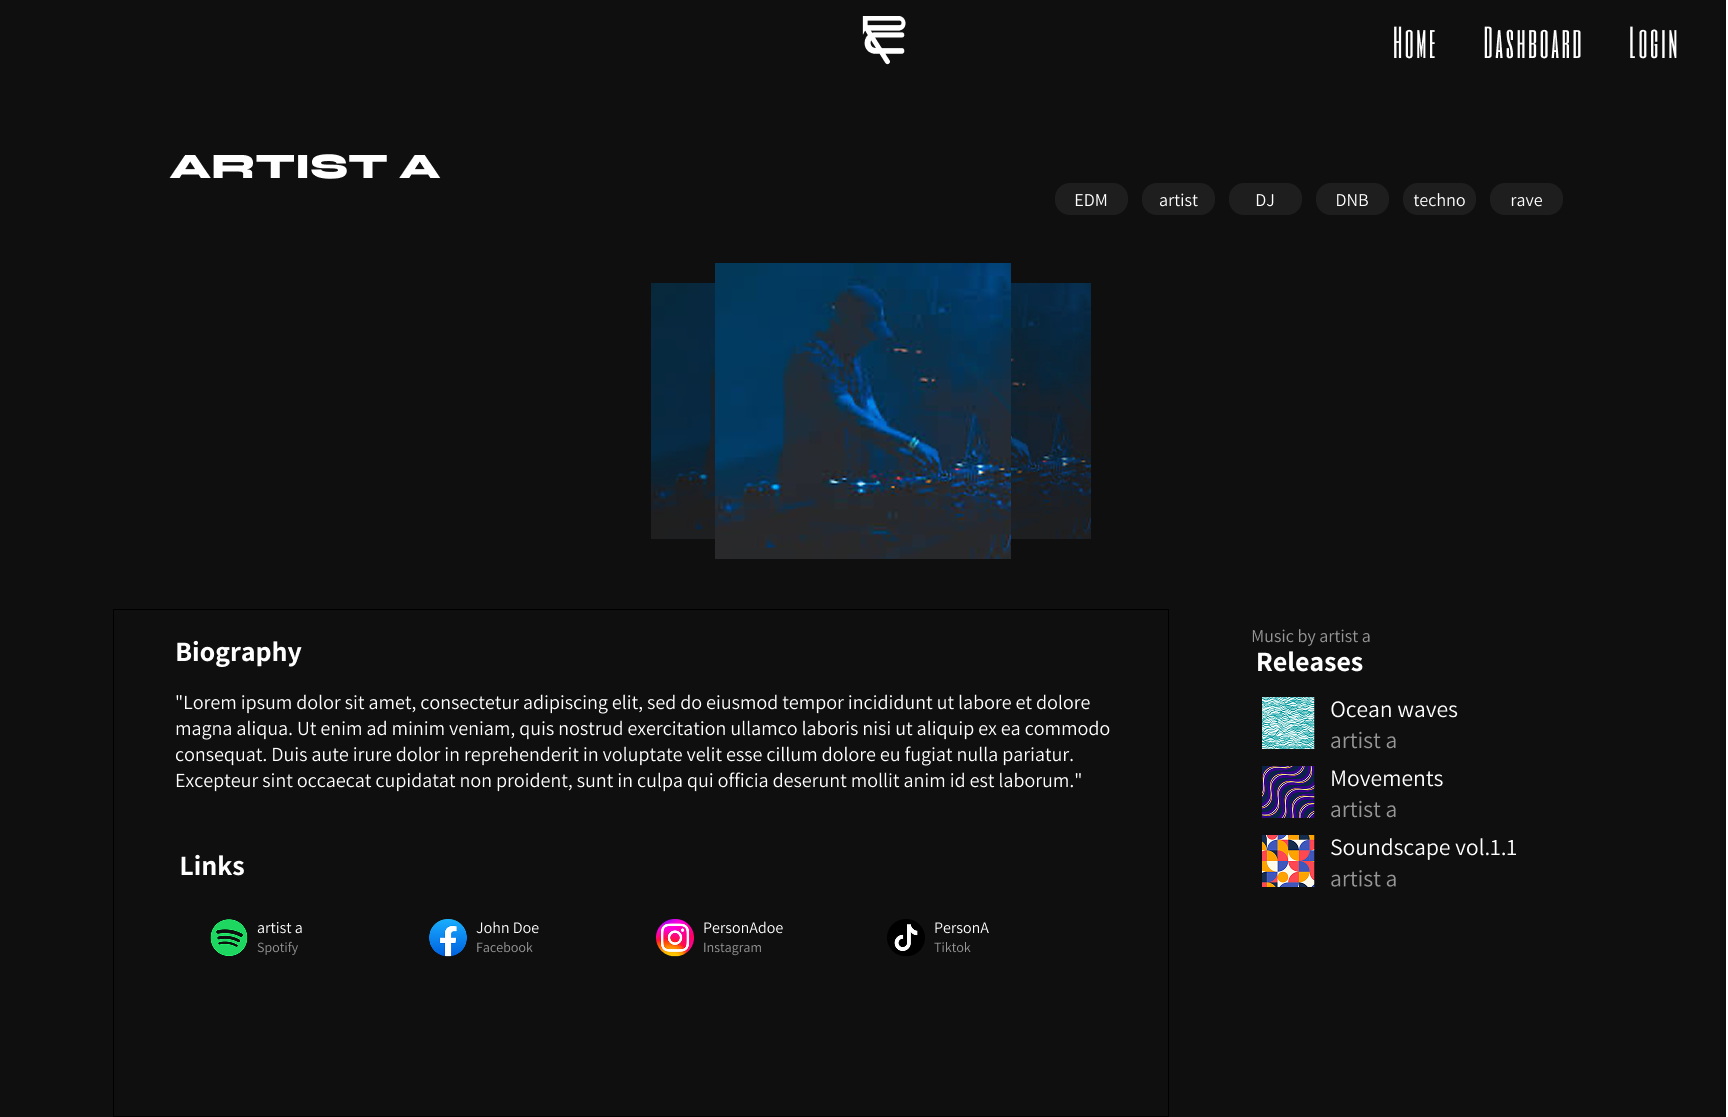
Task: Click the Spotify icon under Links
Action: (228, 937)
